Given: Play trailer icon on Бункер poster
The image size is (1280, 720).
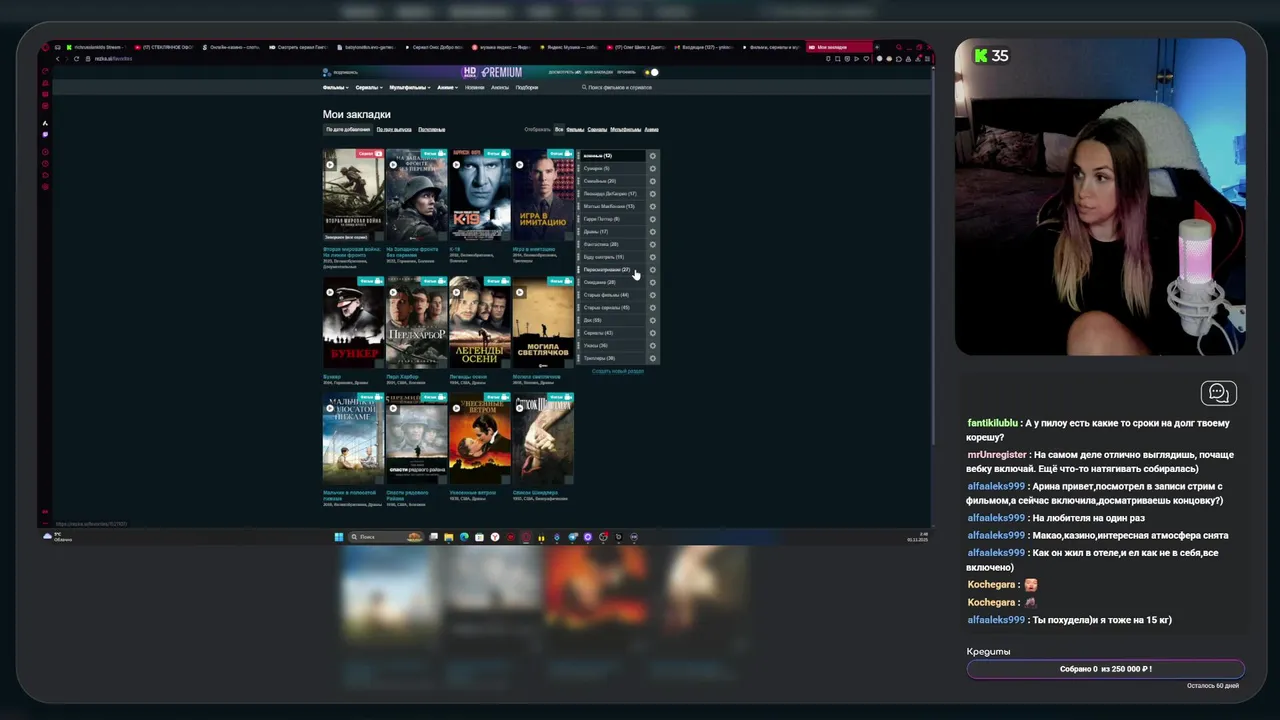Looking at the screenshot, I should 330,293.
